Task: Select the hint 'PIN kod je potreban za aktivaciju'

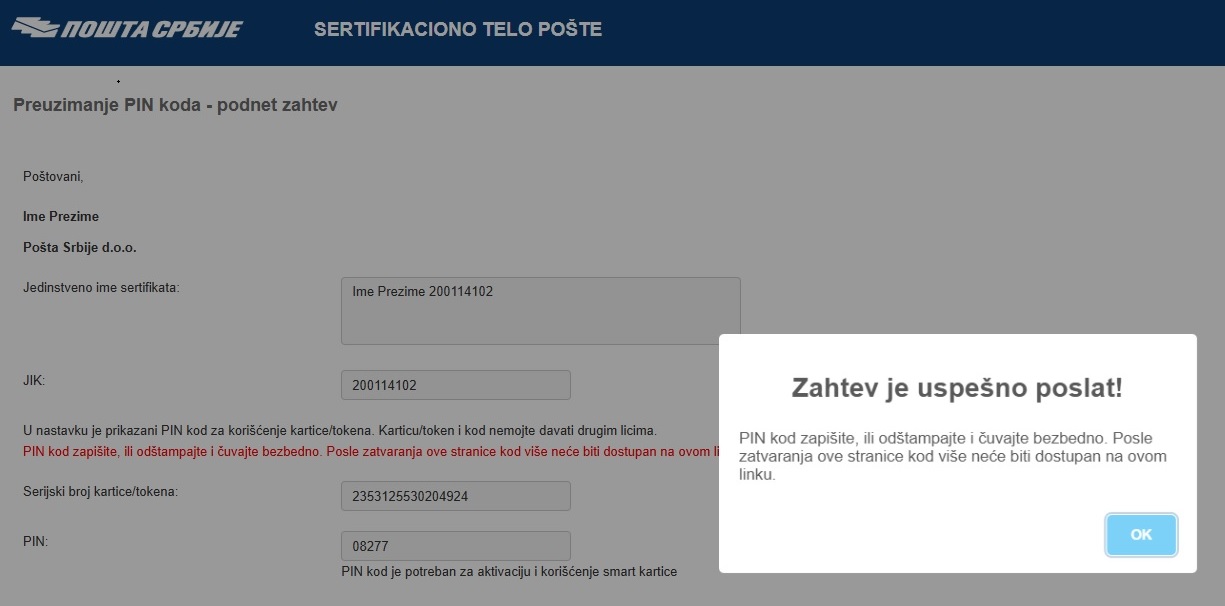Action: 509,572
